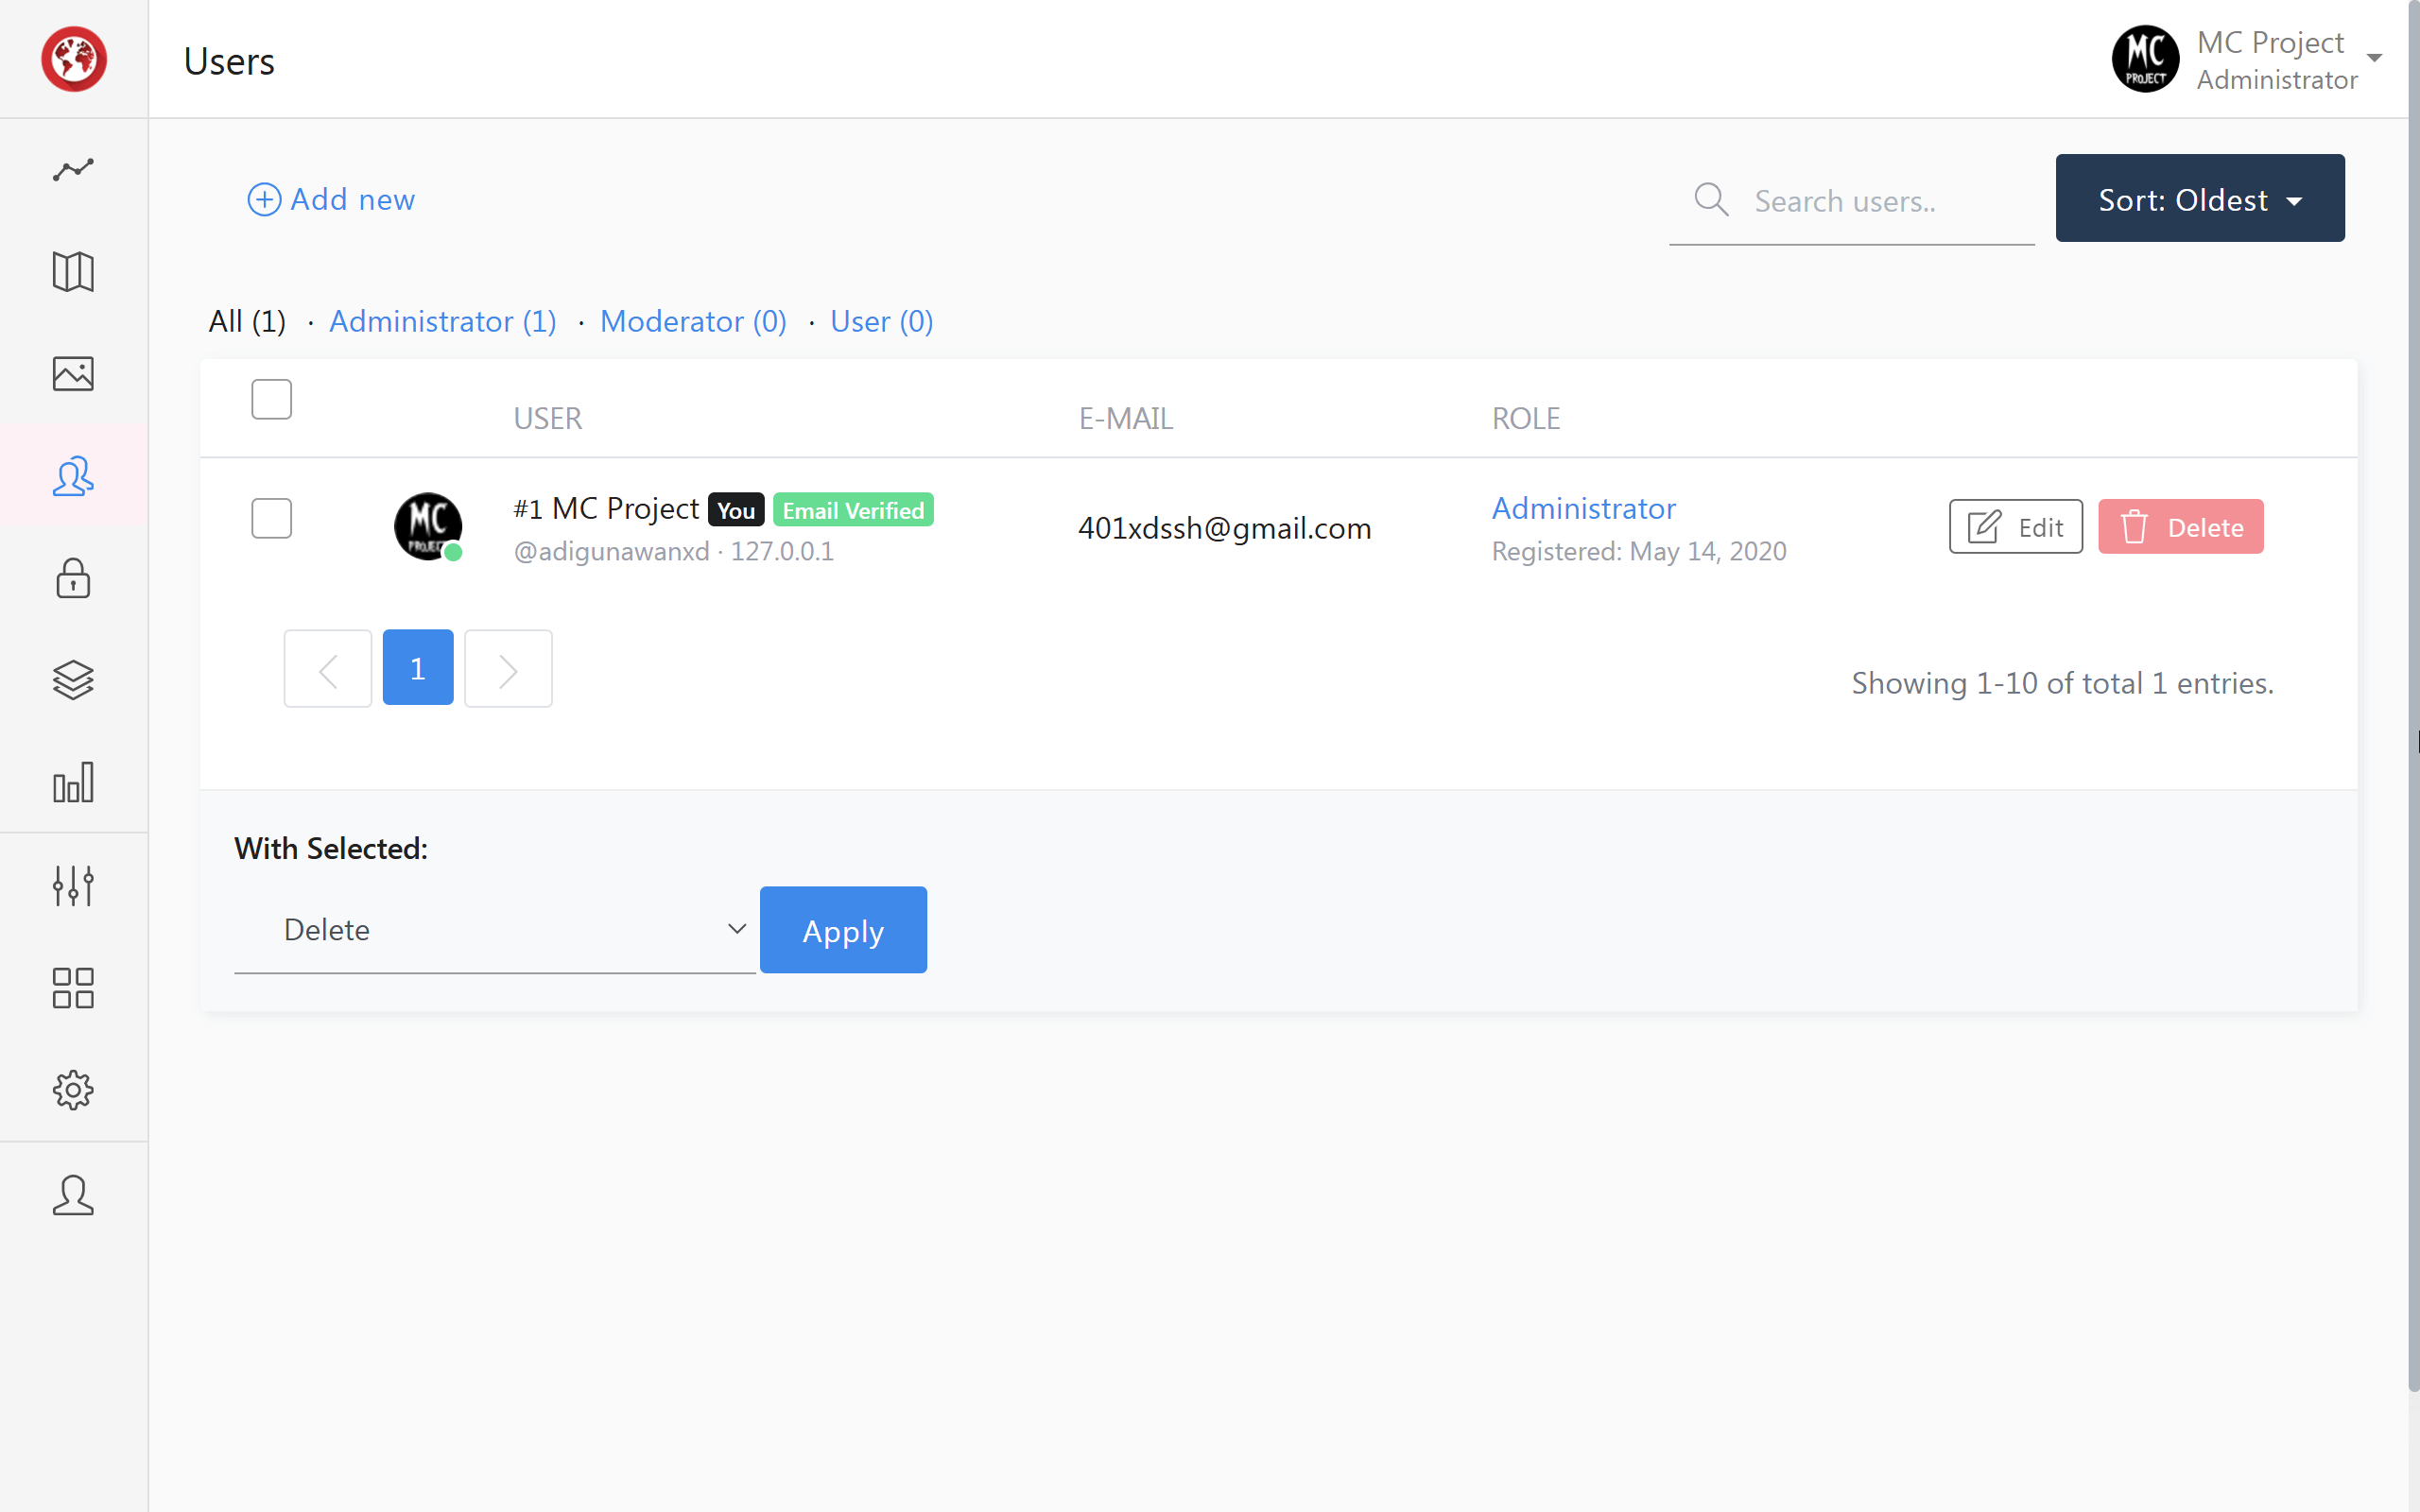Toggle the select-all checkbox in the table header
Image resolution: width=2420 pixels, height=1512 pixels.
271,398
